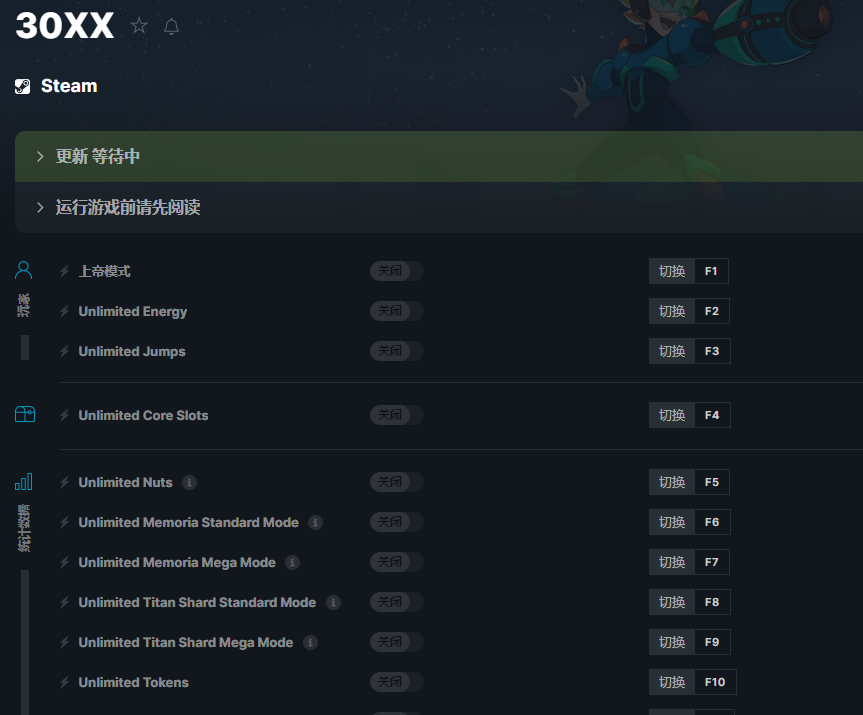This screenshot has height=715, width=863.
Task: Click 切换 button for F9 hotkey
Action: (672, 642)
